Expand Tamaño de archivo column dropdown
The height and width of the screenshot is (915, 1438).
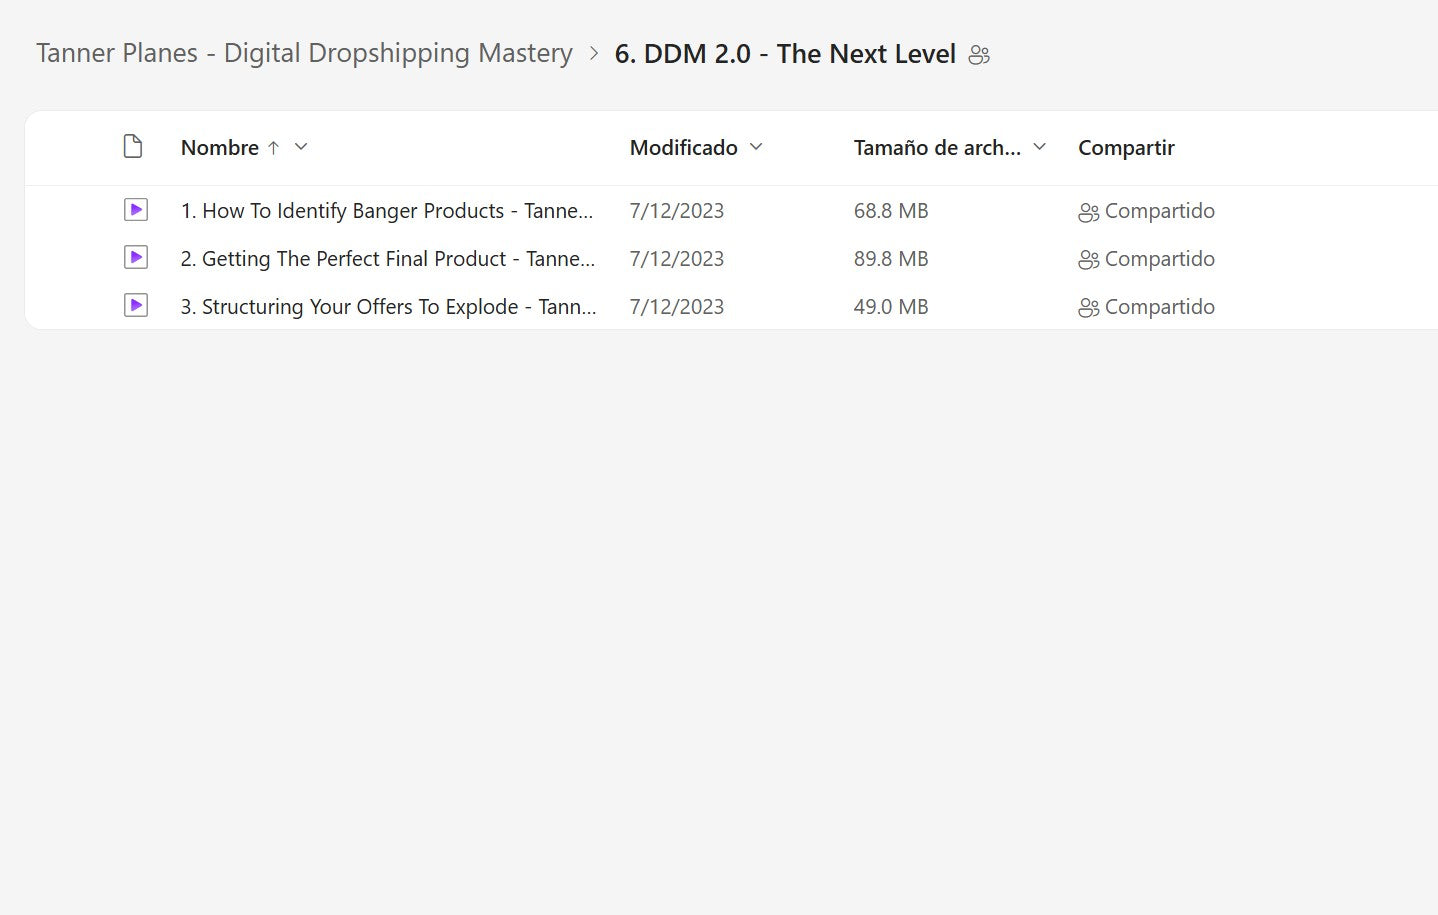pos(1039,147)
